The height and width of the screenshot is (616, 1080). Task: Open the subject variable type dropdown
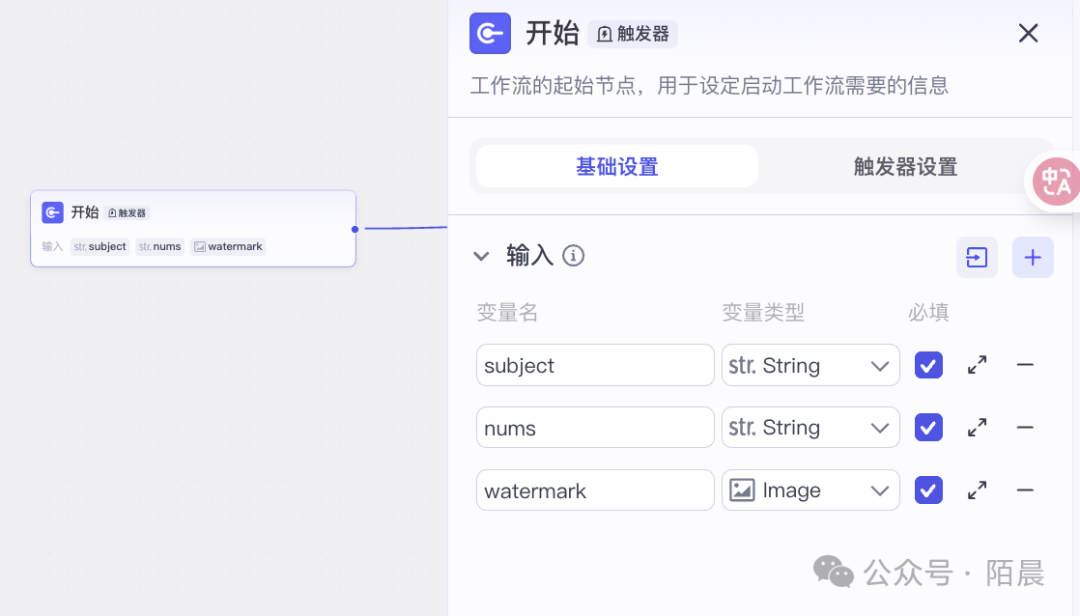click(810, 365)
